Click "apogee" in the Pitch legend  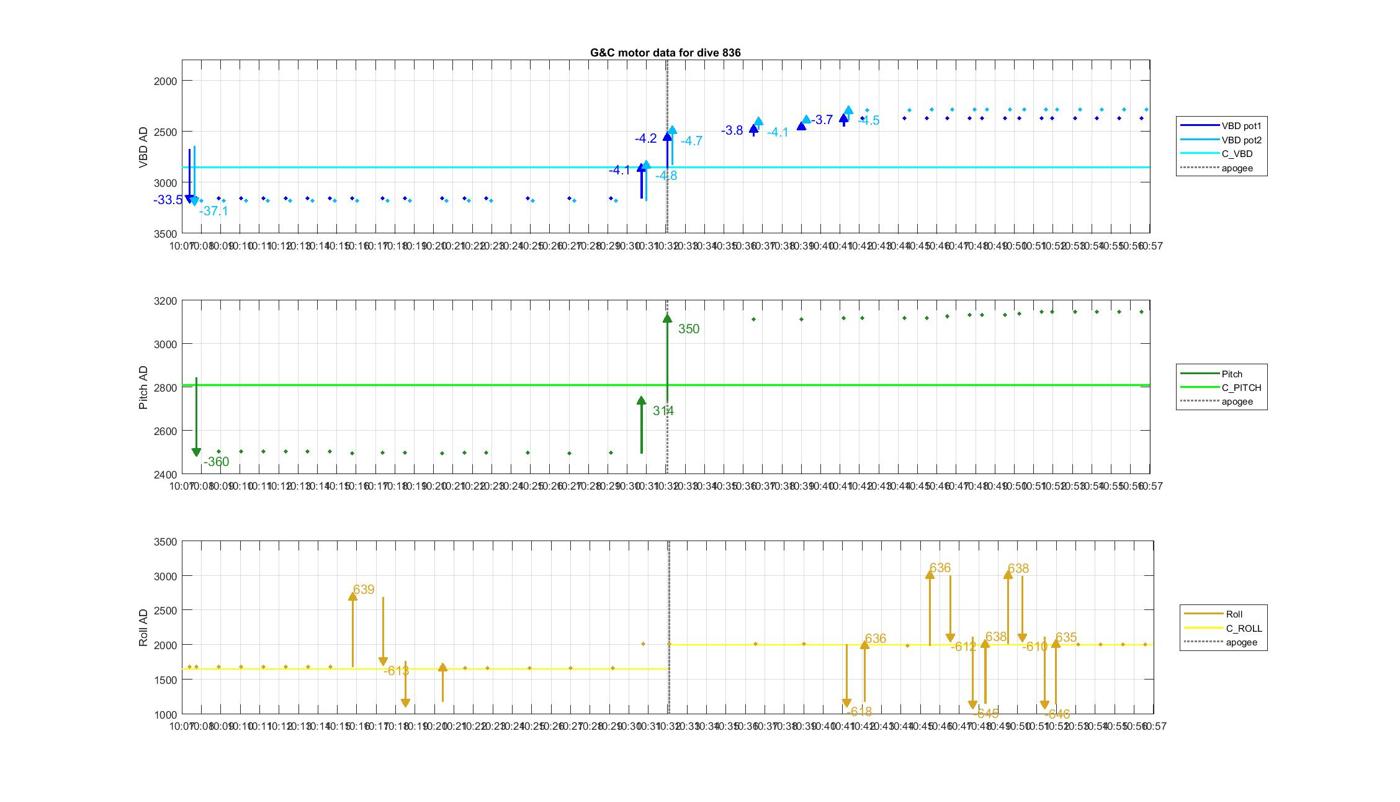pyautogui.click(x=1218, y=402)
